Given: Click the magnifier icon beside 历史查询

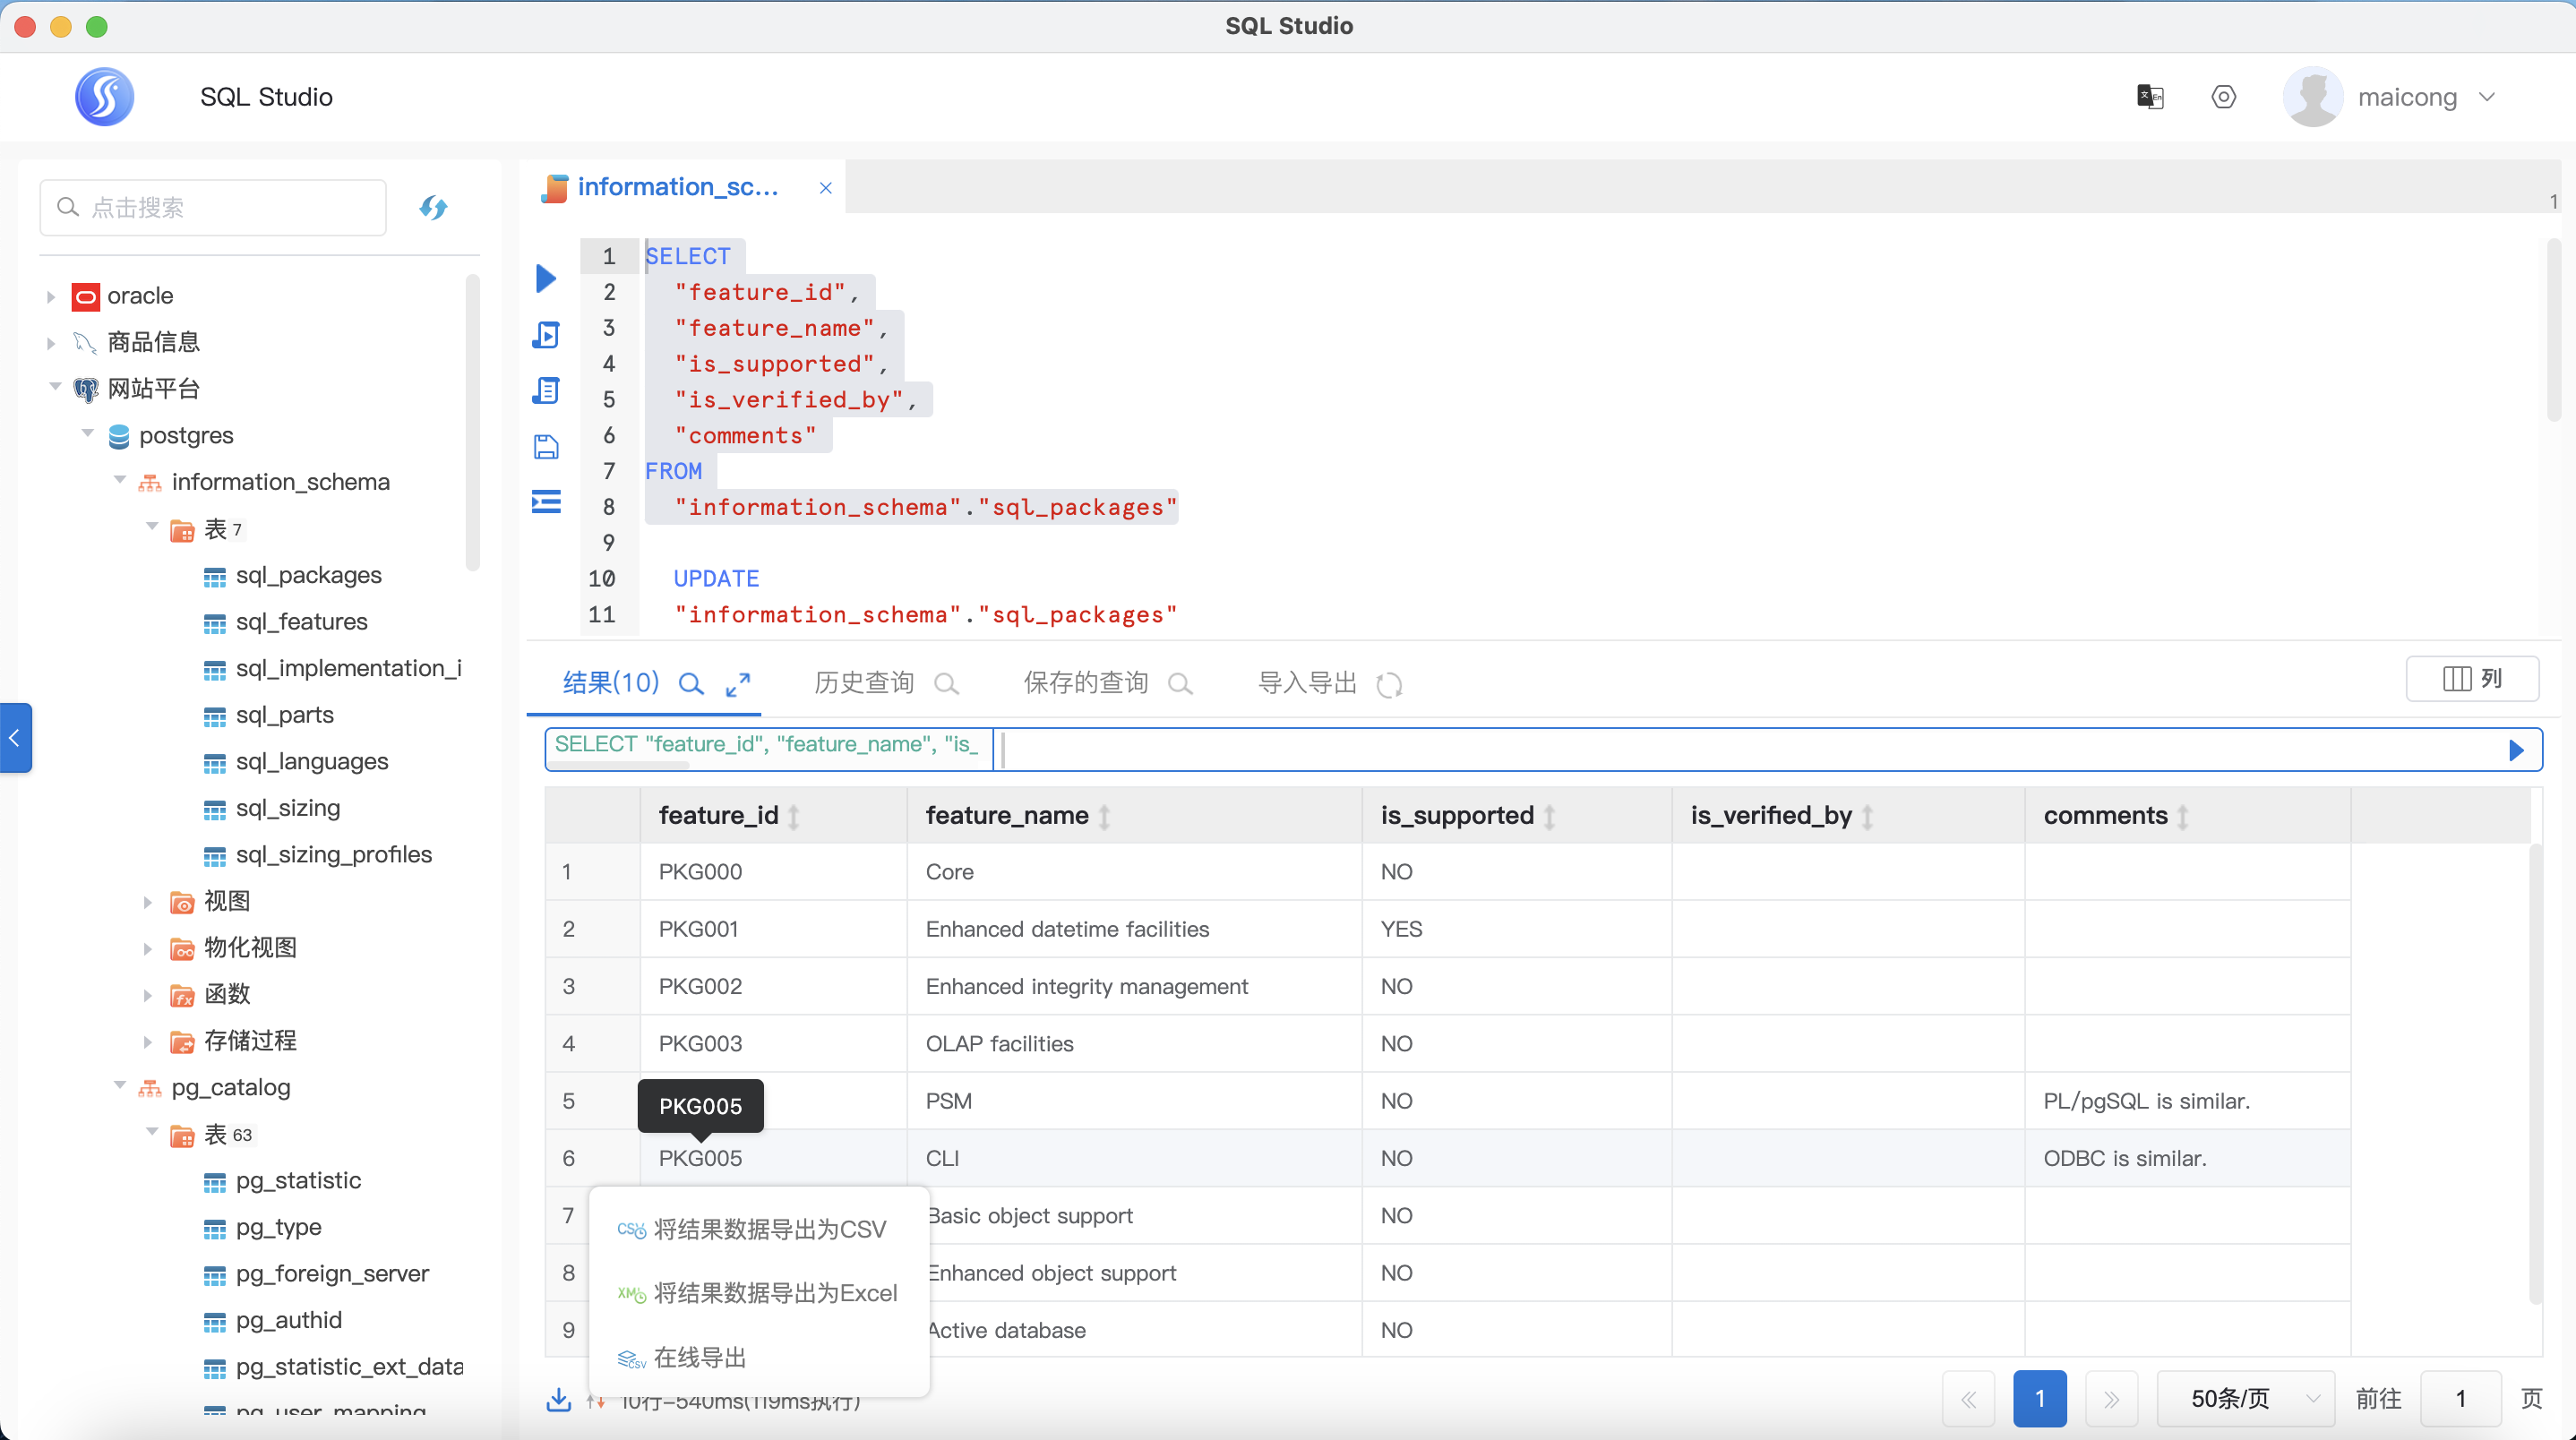Looking at the screenshot, I should [946, 684].
